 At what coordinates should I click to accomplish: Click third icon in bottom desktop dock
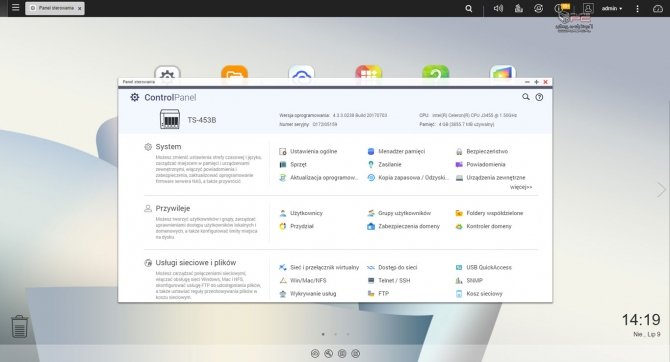(342, 353)
